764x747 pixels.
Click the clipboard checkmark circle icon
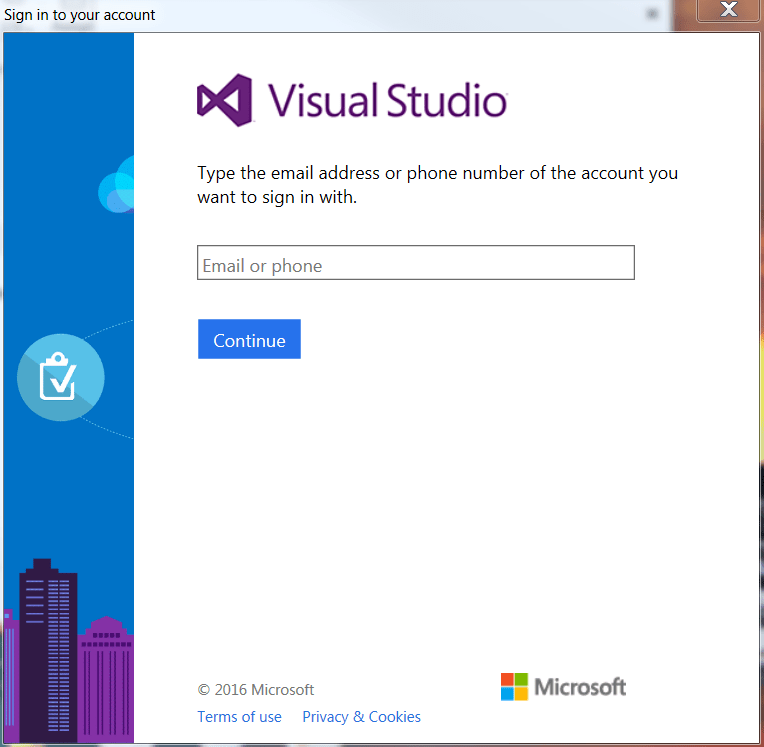click(61, 377)
